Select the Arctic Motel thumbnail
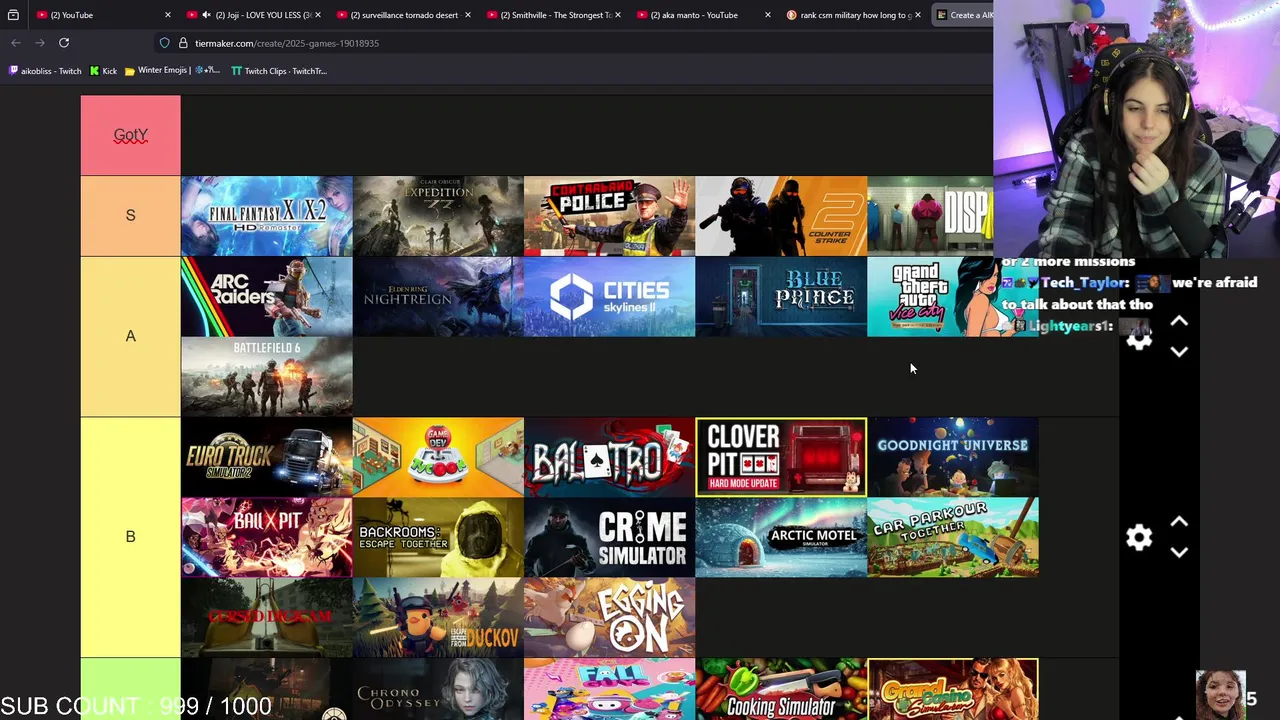 pyautogui.click(x=781, y=538)
